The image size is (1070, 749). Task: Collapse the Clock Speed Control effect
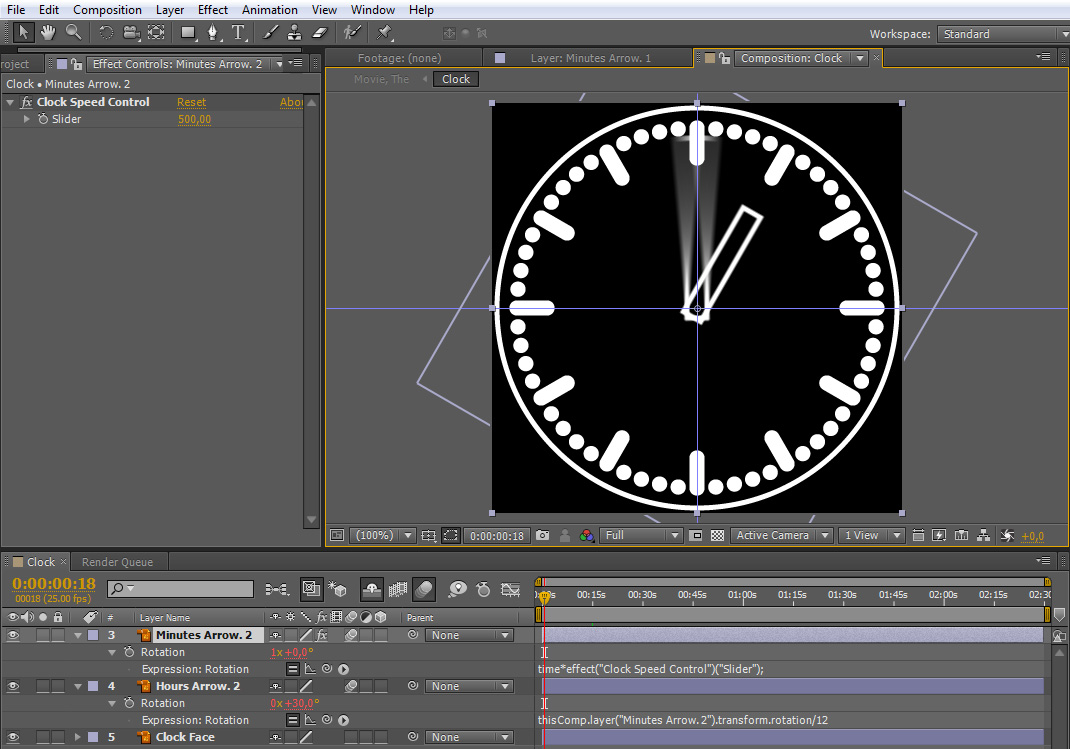[10, 102]
